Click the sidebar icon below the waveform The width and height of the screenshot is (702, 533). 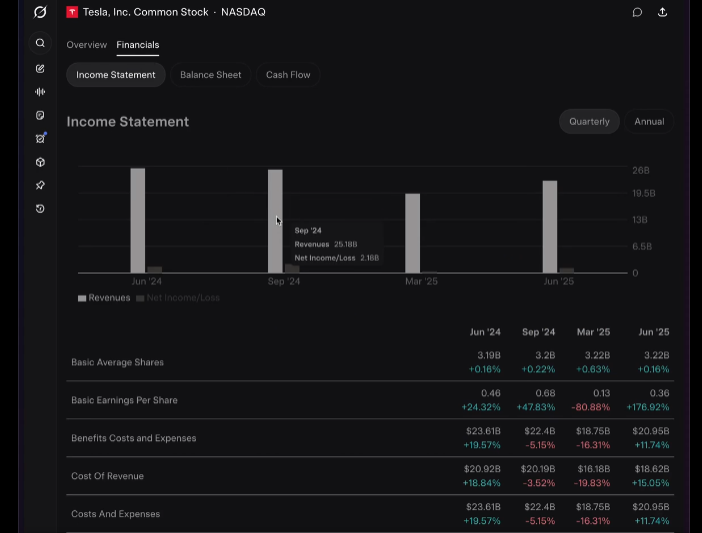[40, 115]
